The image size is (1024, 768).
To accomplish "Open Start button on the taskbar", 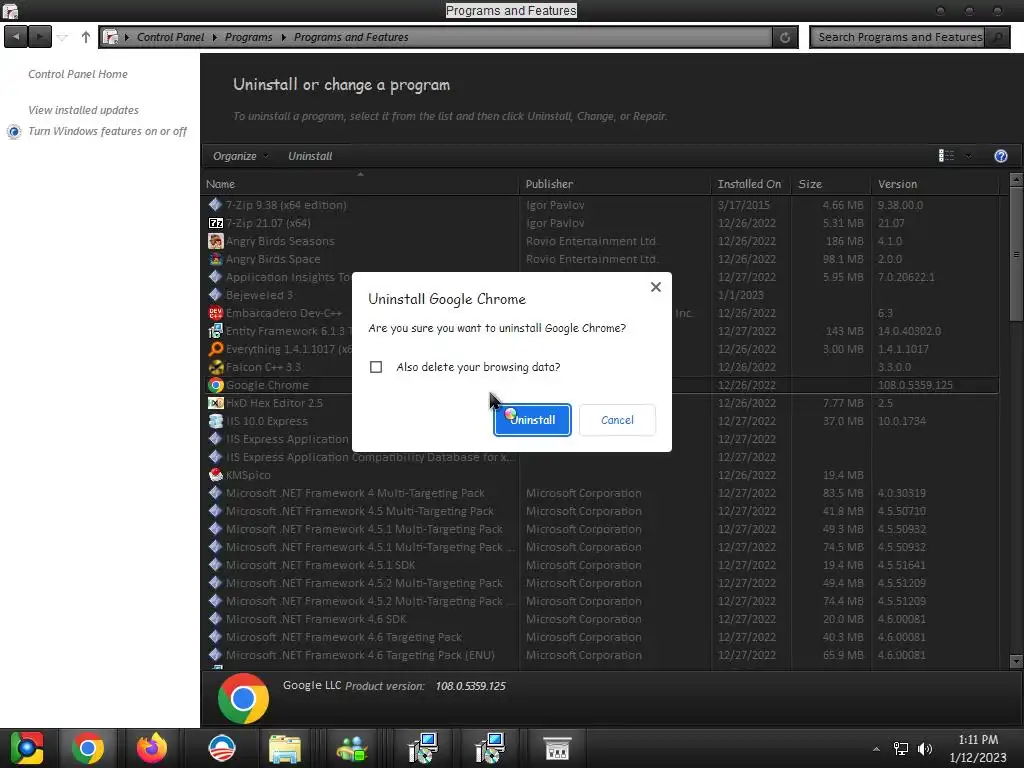I will tap(27, 748).
